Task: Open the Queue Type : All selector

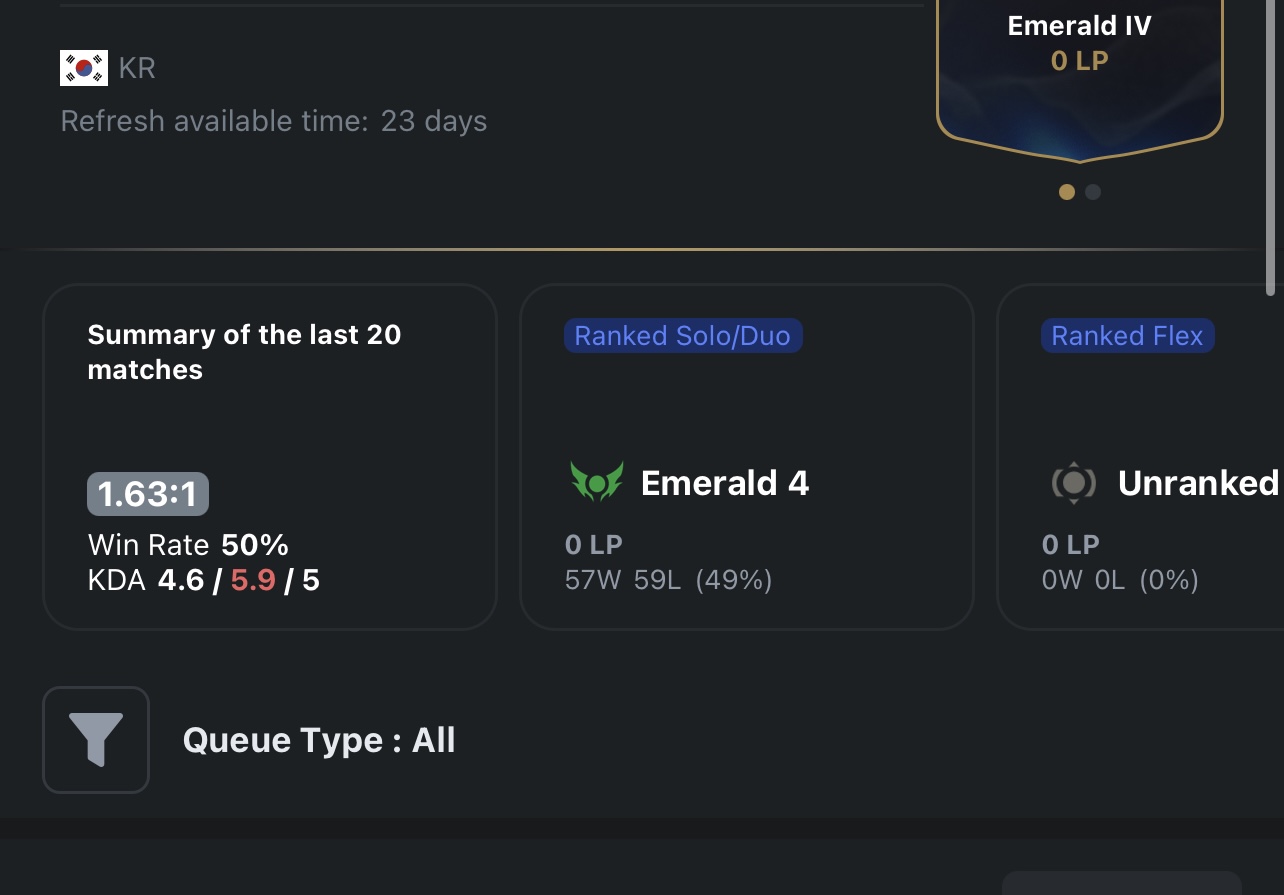Action: 319,740
